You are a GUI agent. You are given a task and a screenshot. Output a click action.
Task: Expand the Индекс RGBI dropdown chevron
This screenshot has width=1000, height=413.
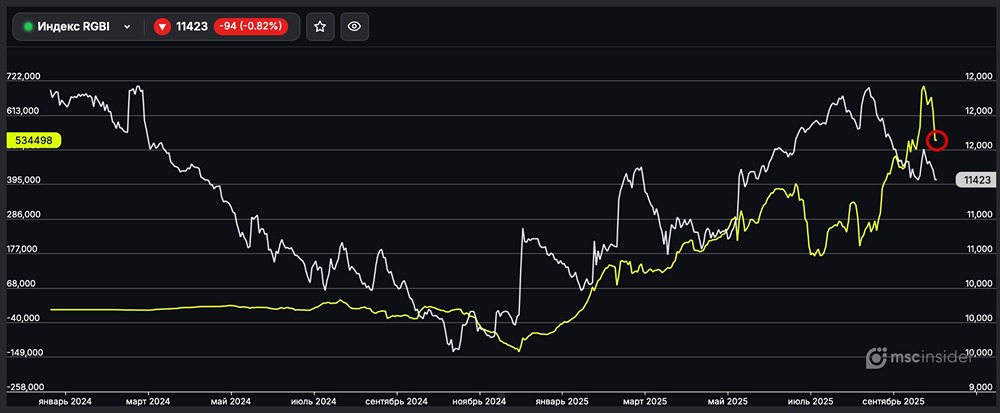(127, 27)
